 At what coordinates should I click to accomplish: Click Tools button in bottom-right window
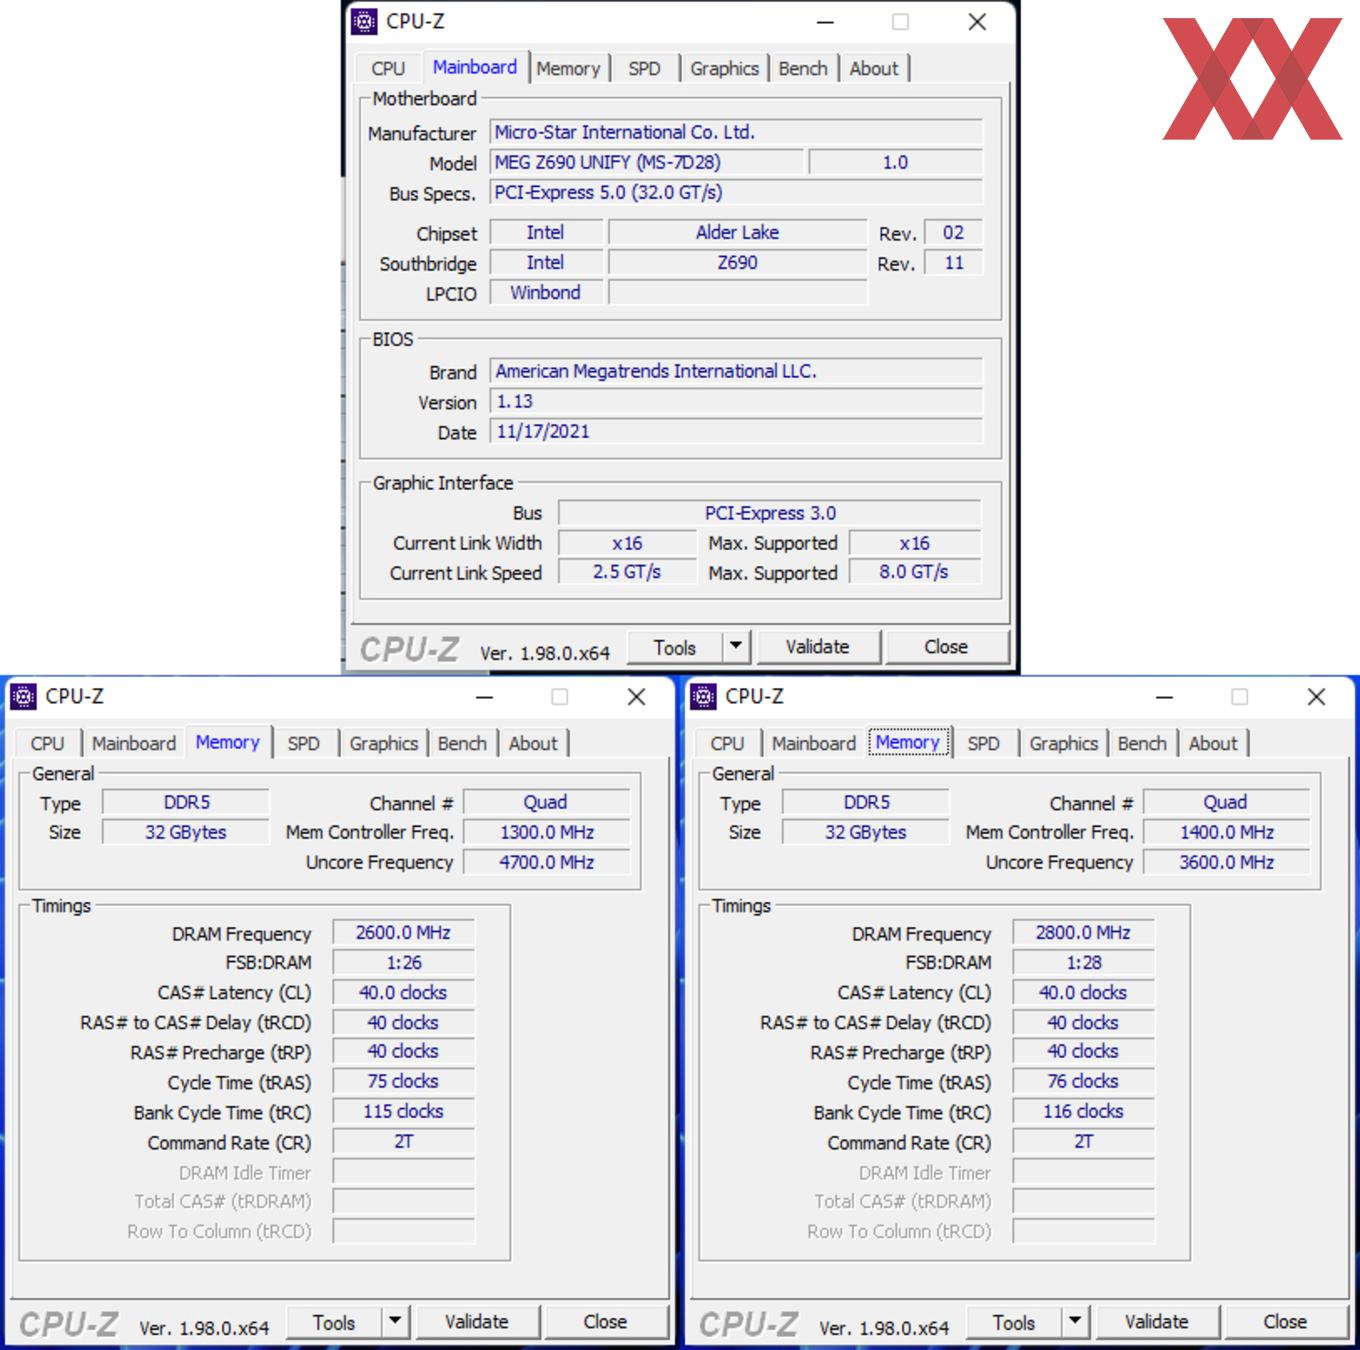[1014, 1322]
